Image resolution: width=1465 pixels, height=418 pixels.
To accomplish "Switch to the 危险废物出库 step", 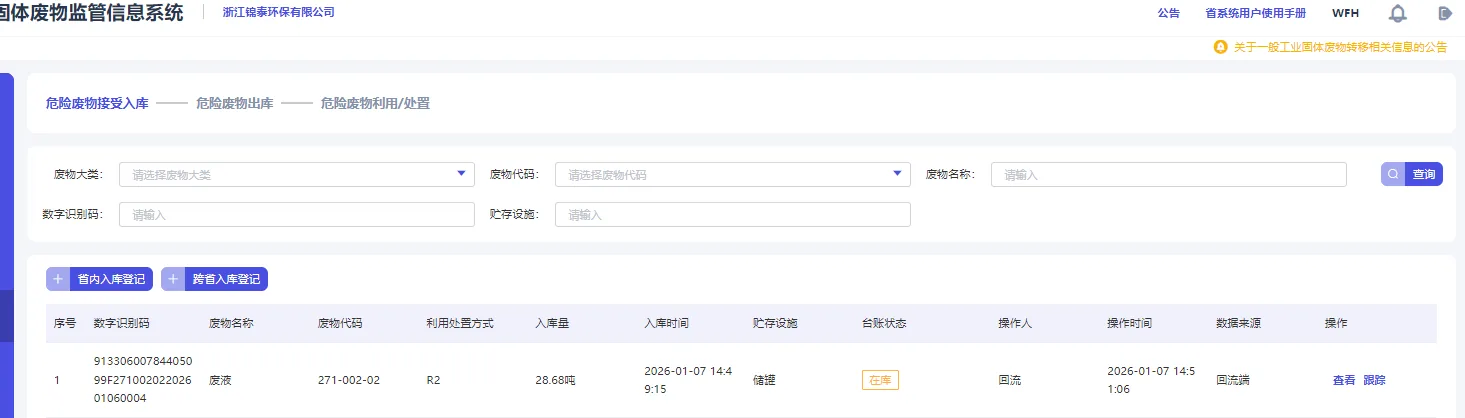I will click(235, 103).
